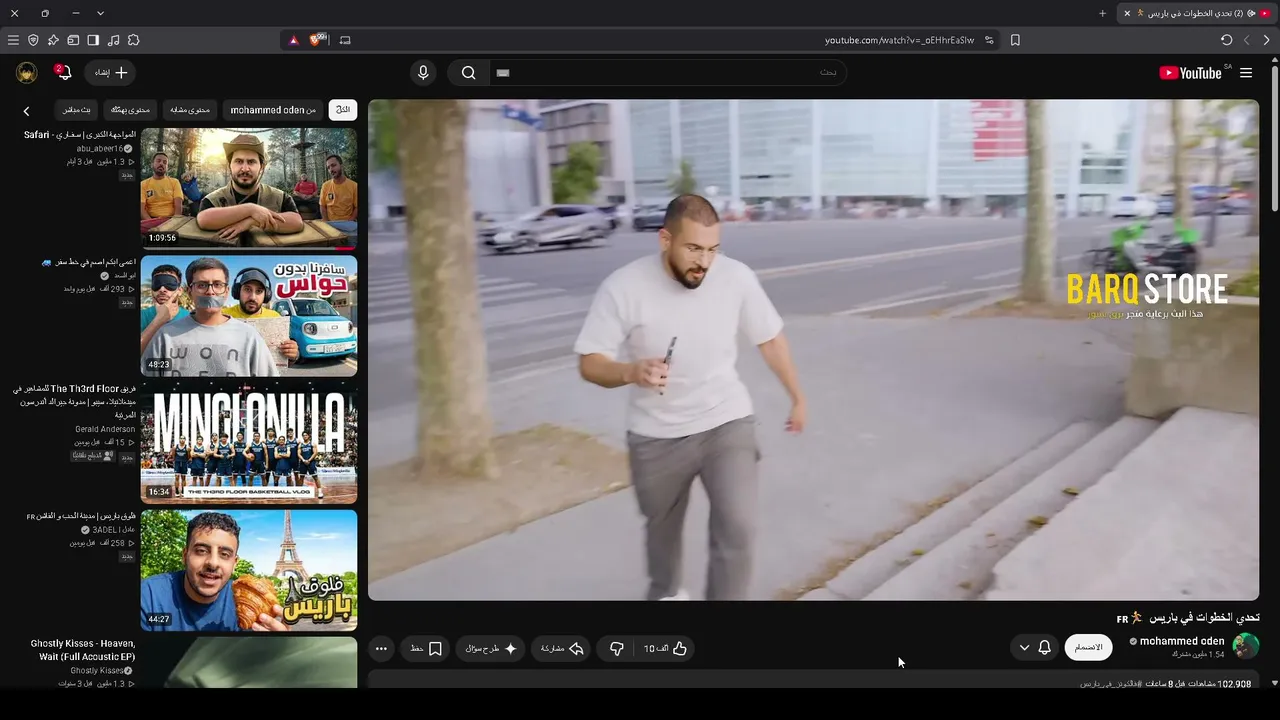The image size is (1280, 720).
Task: Select the 'الكل' filter chip
Action: click(x=343, y=110)
